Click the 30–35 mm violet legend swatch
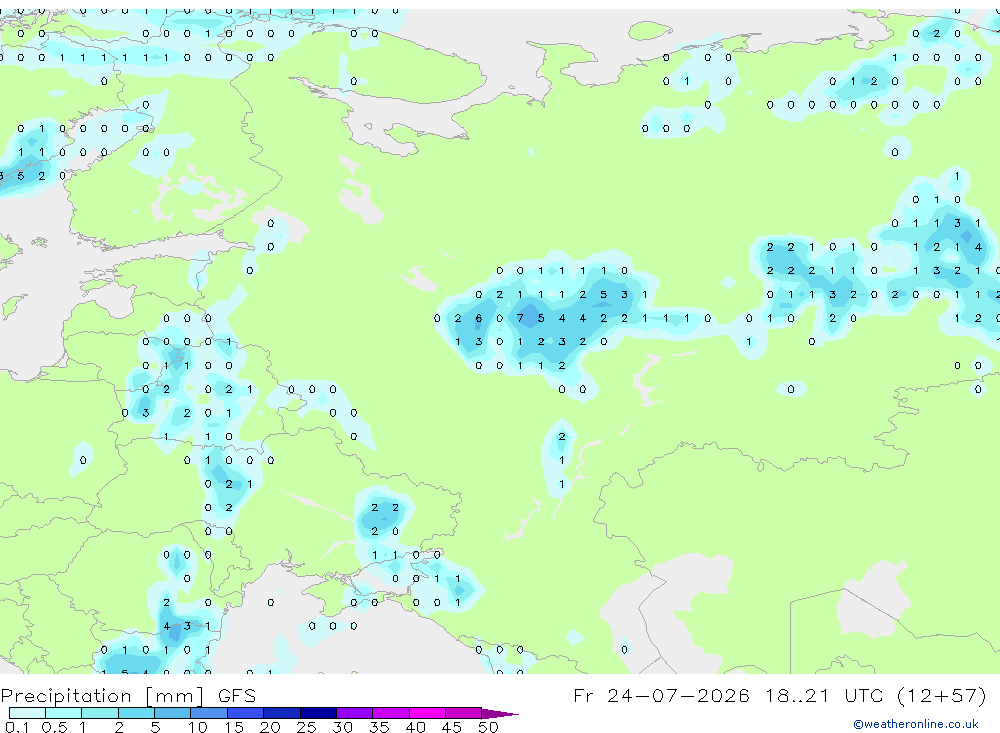 (355, 713)
